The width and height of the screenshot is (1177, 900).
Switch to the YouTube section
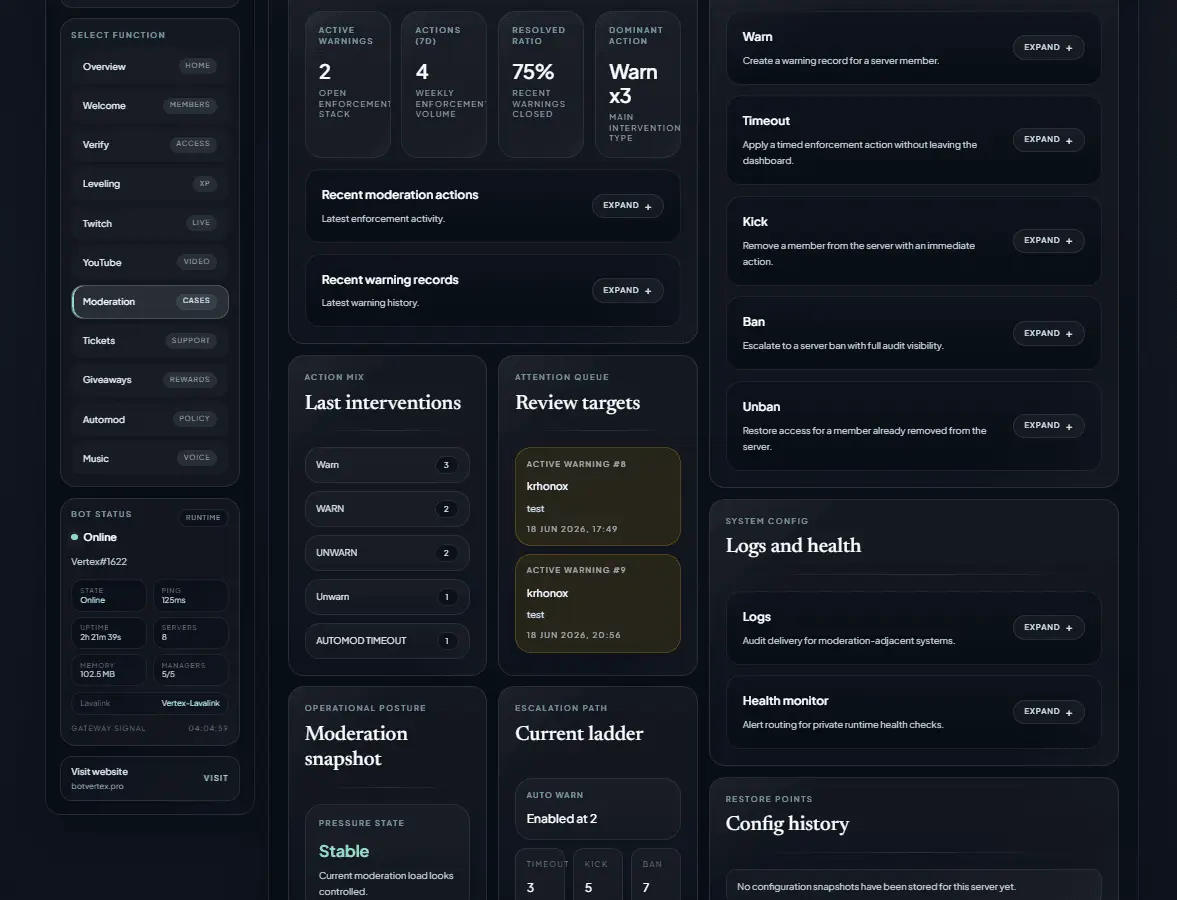(149, 262)
